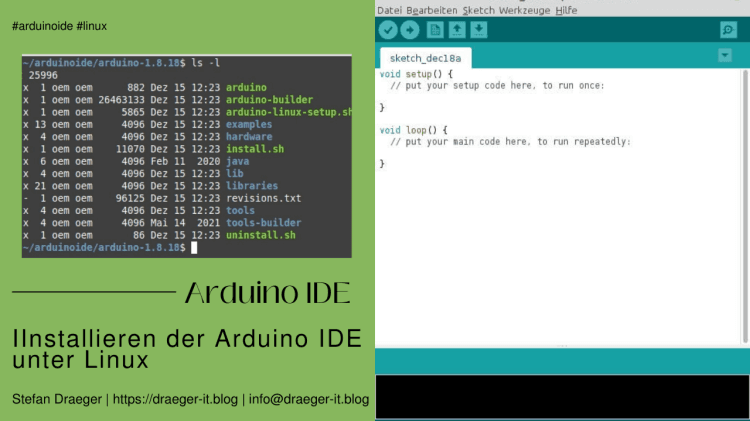Click the file size 26463133 in the terminal
The width and height of the screenshot is (750, 421).
[x=121, y=100]
